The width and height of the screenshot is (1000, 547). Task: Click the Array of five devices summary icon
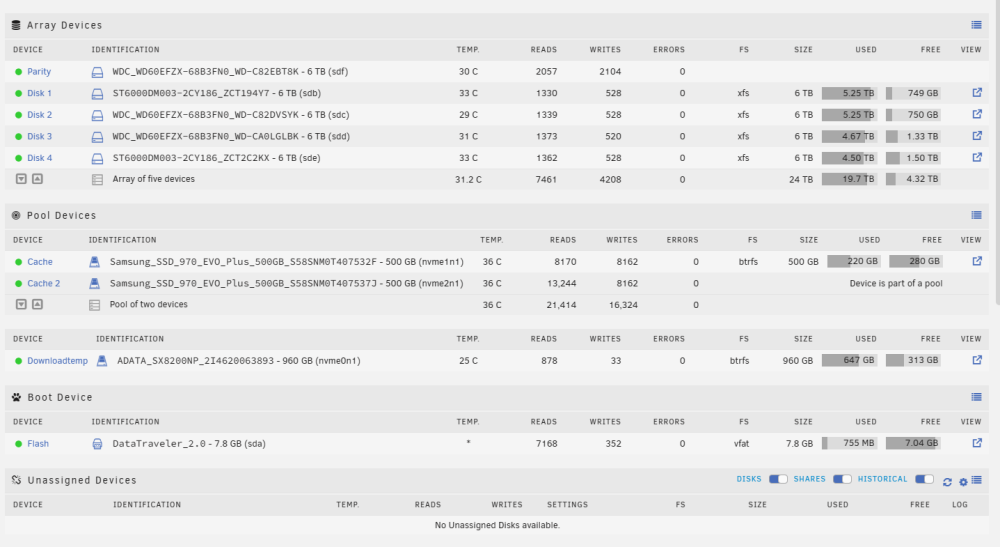coord(97,180)
